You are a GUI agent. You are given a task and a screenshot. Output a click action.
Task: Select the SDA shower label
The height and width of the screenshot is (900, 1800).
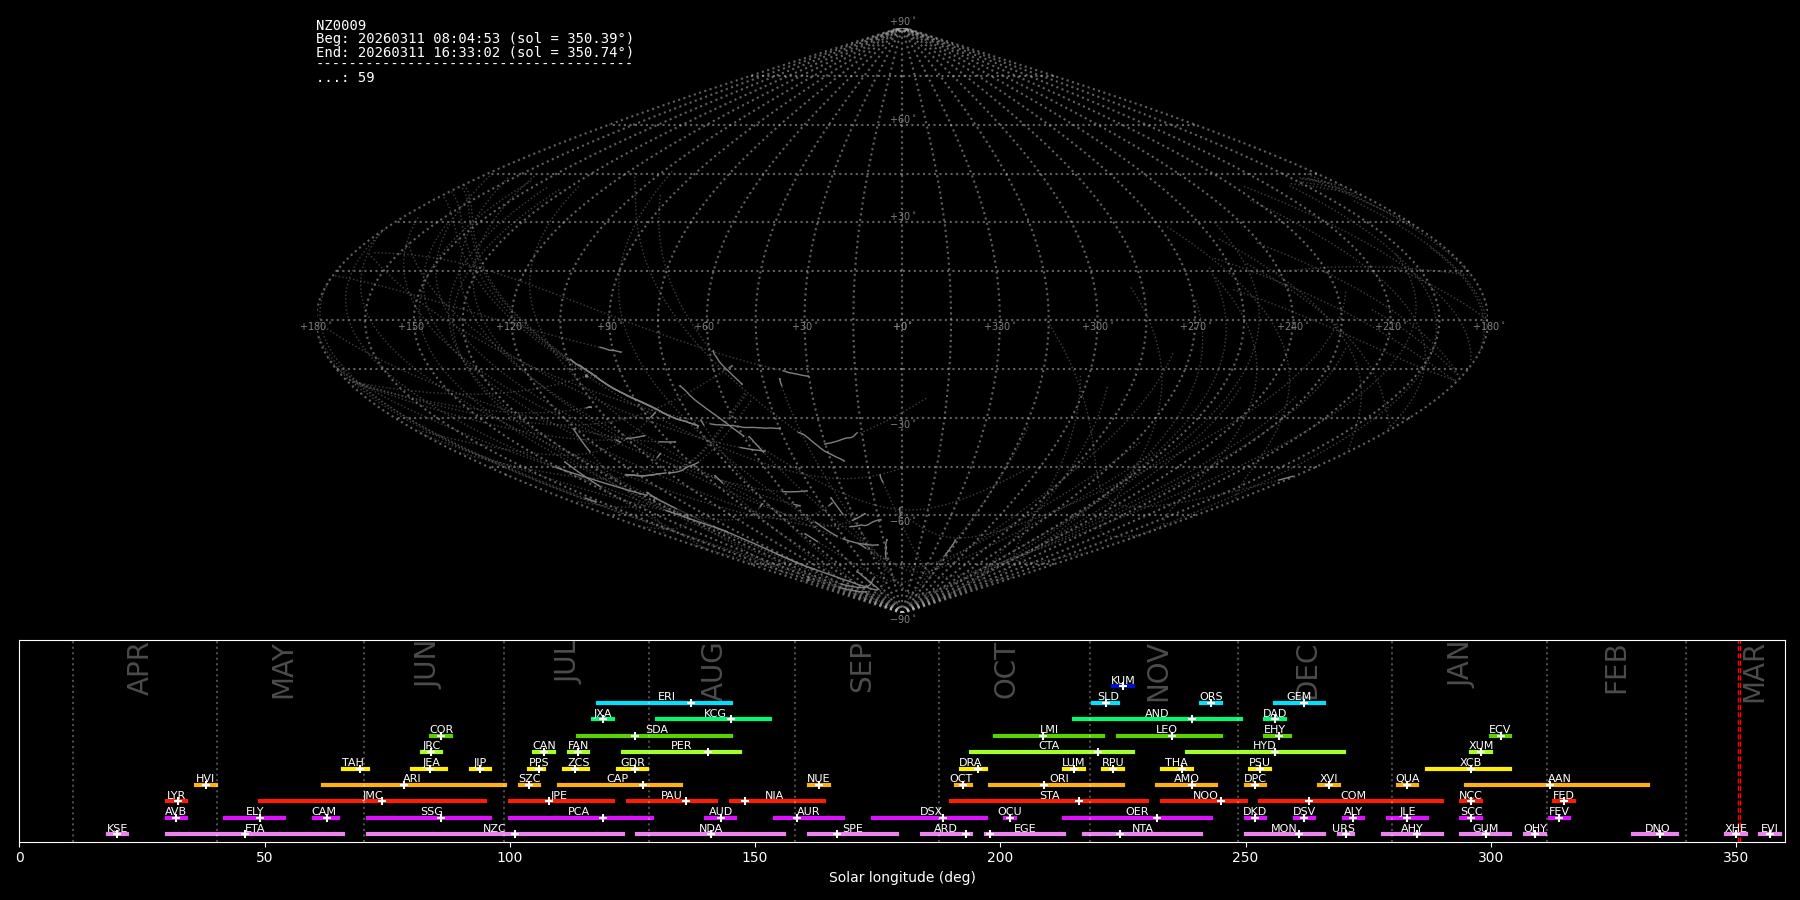pos(657,730)
